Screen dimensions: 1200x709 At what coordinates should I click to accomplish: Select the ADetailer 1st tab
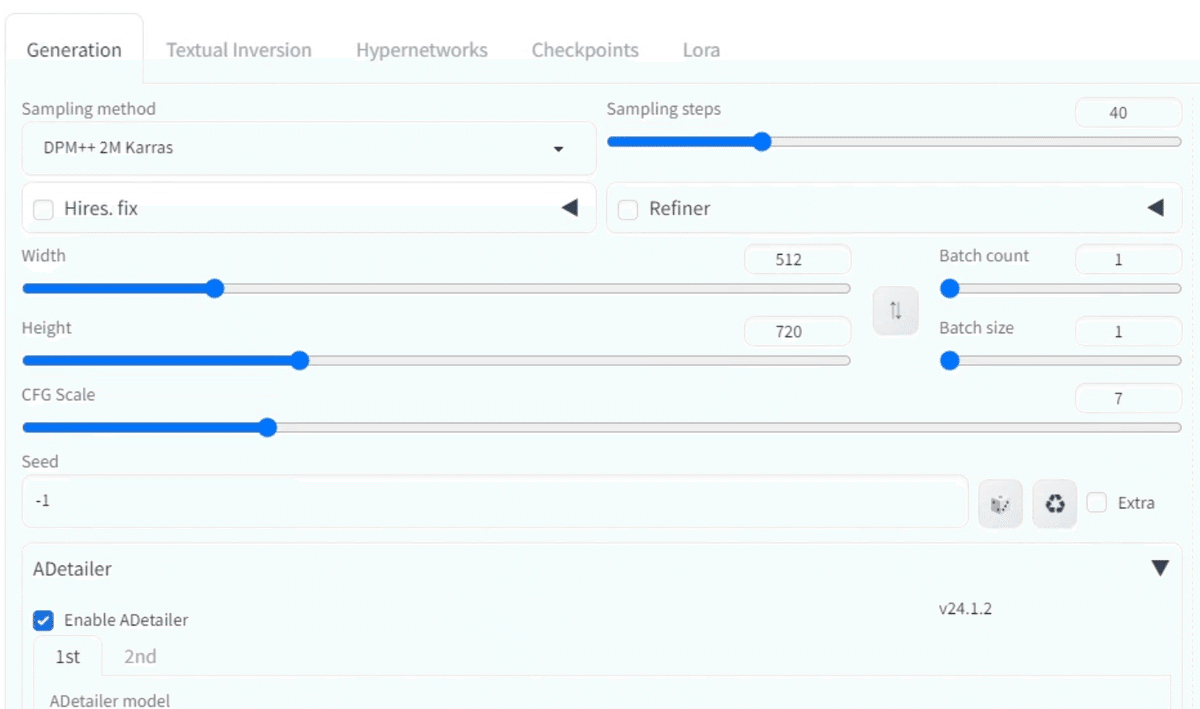tap(67, 657)
